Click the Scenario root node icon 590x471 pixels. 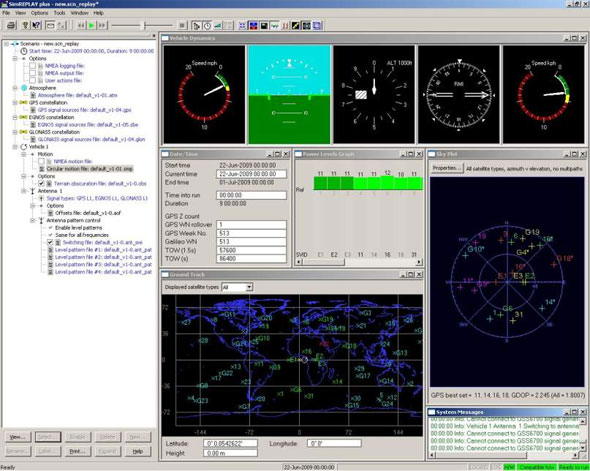(x=15, y=44)
